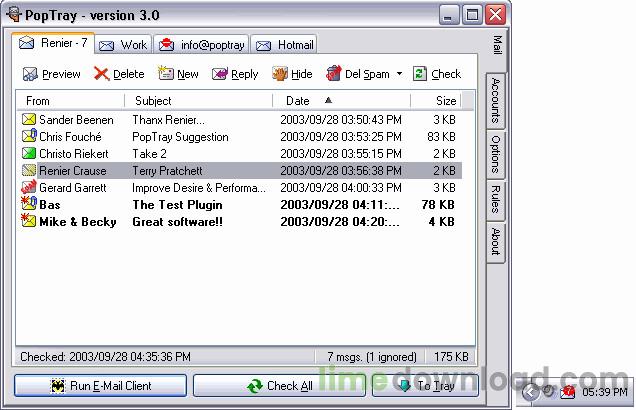Click the 175 KB status panel
Screen dimensions: 636x410
[x=451, y=356]
